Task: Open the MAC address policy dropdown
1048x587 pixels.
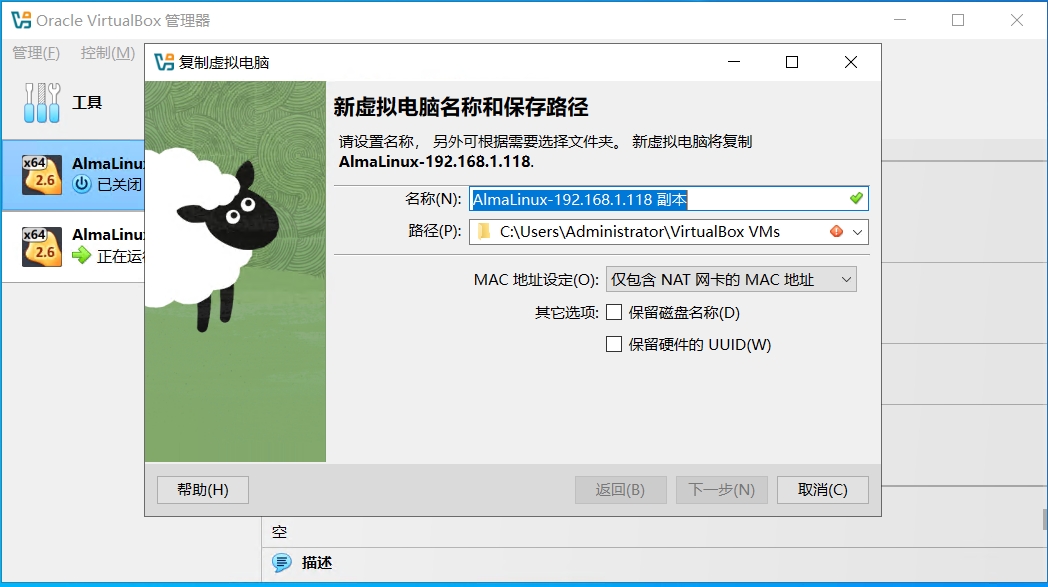Action: 731,279
